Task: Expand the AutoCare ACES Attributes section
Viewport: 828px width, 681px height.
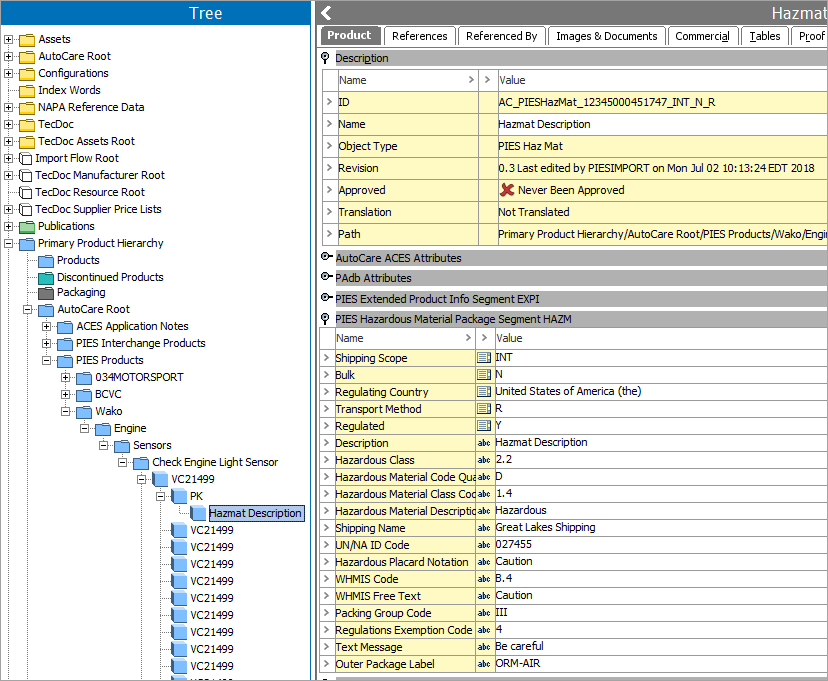Action: [326, 258]
